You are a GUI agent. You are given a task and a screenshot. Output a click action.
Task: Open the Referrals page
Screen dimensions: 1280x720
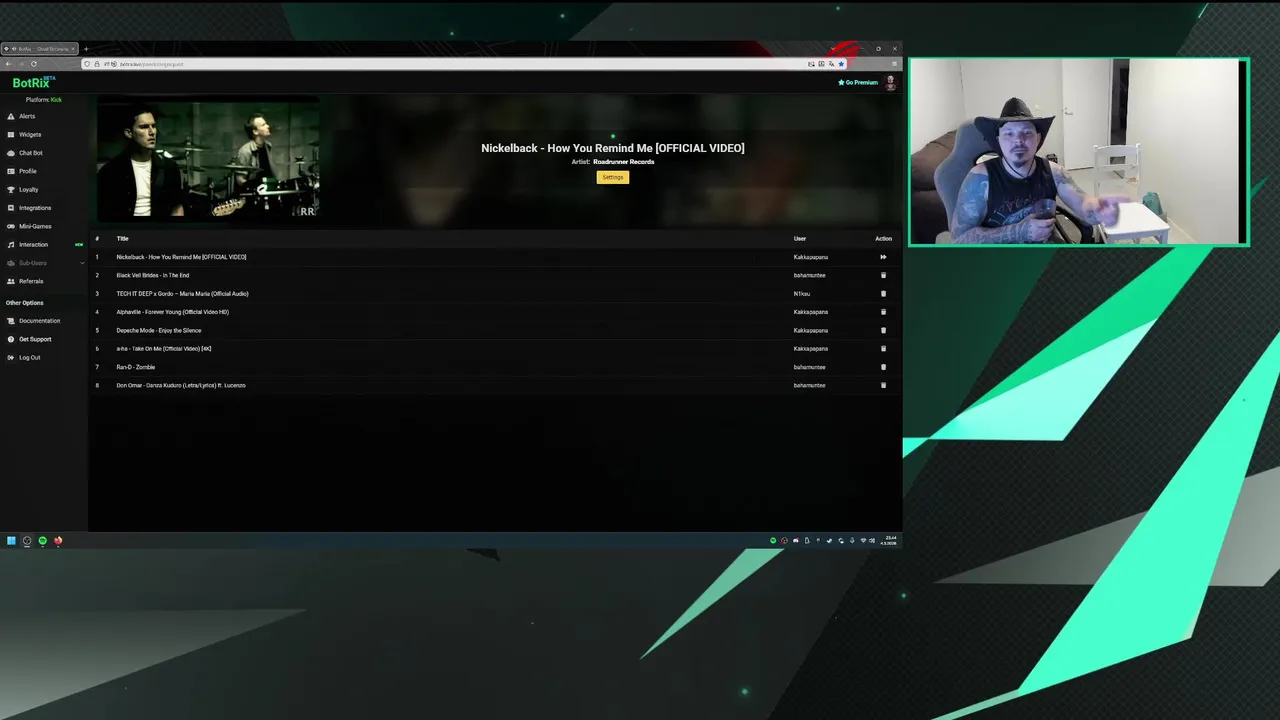click(31, 281)
